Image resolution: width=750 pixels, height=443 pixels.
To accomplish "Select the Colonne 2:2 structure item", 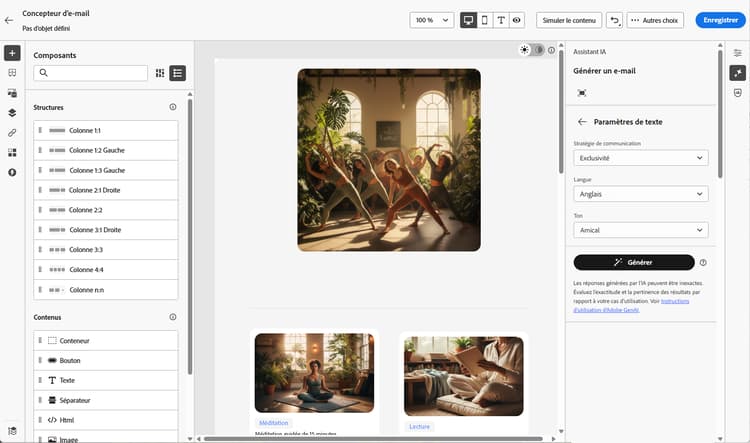I will (106, 210).
